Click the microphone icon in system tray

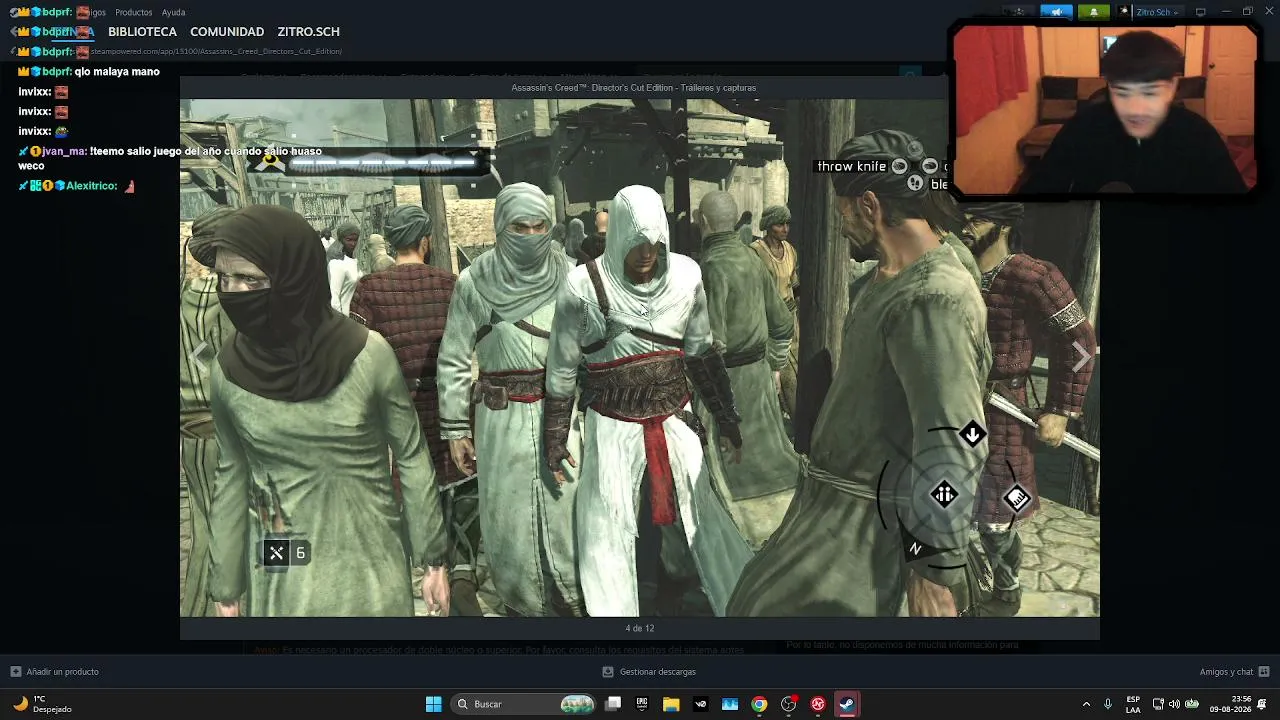click(1107, 704)
